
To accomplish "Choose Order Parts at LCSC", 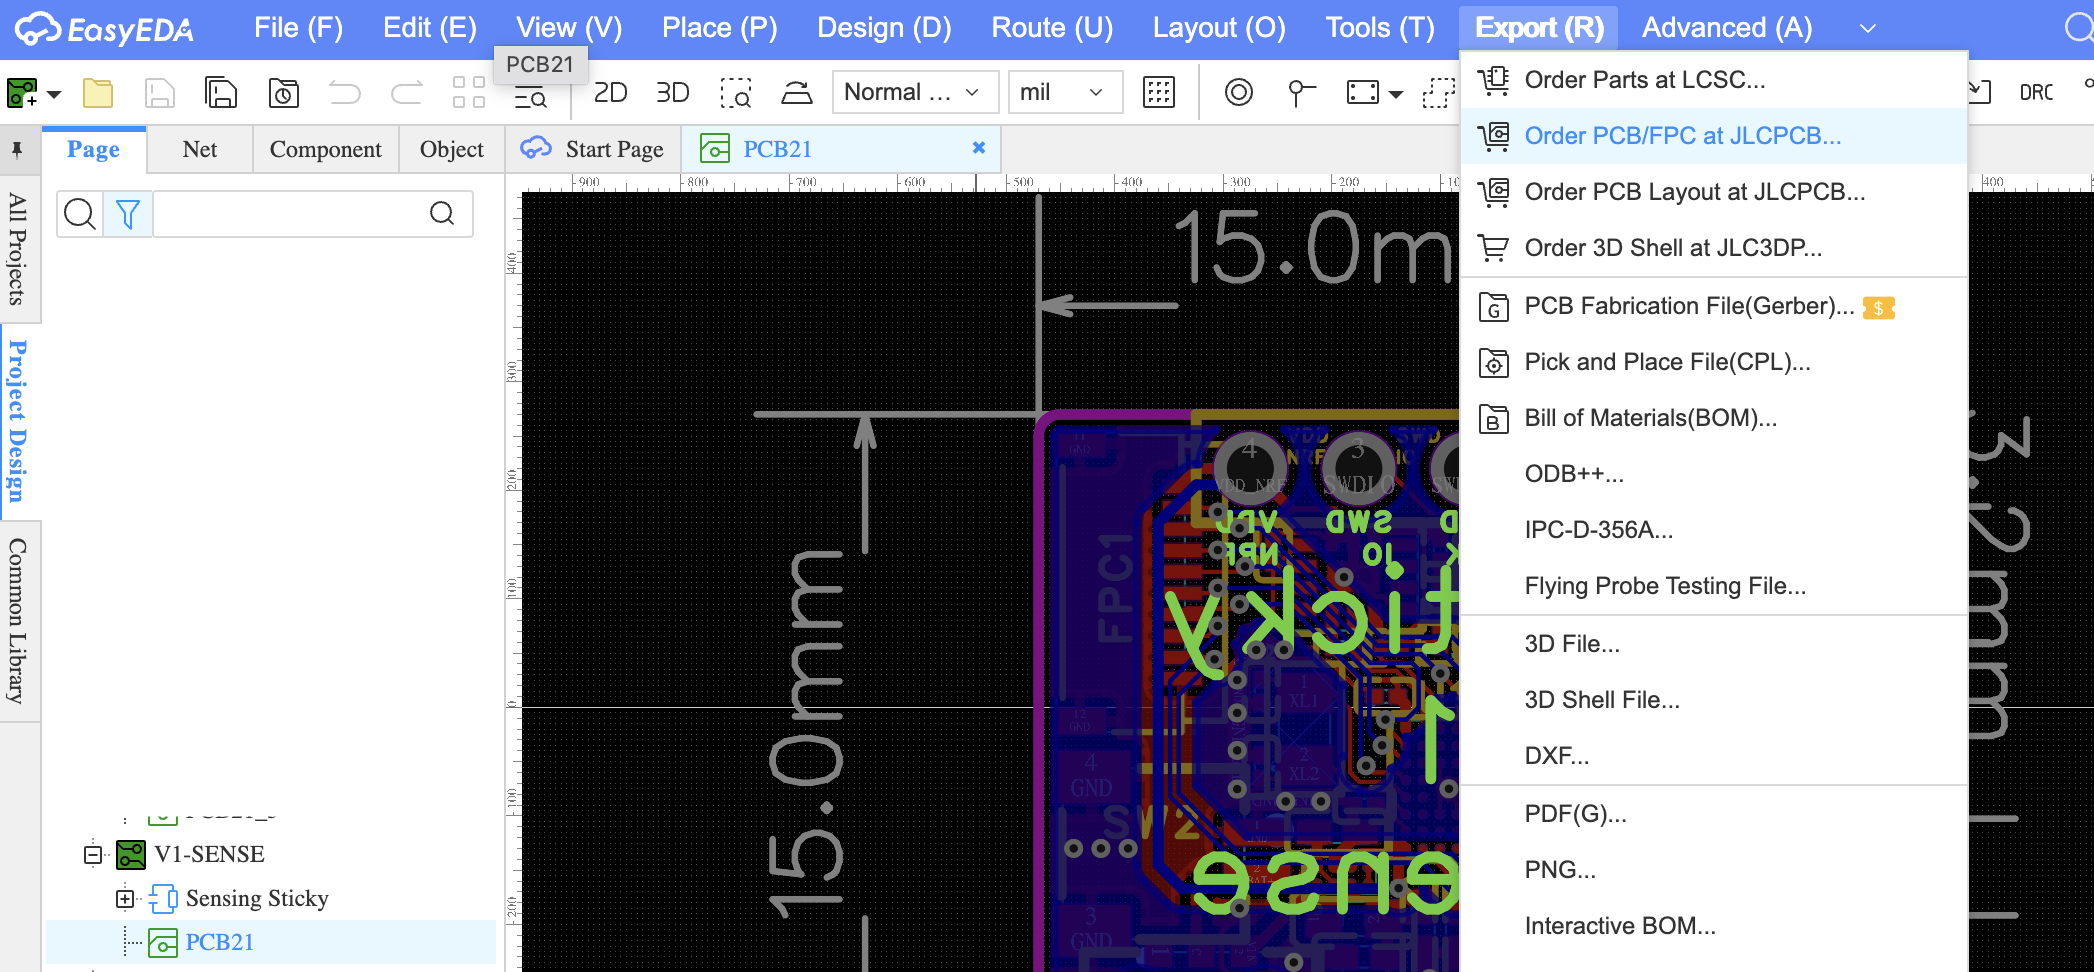I will tap(1714, 80).
